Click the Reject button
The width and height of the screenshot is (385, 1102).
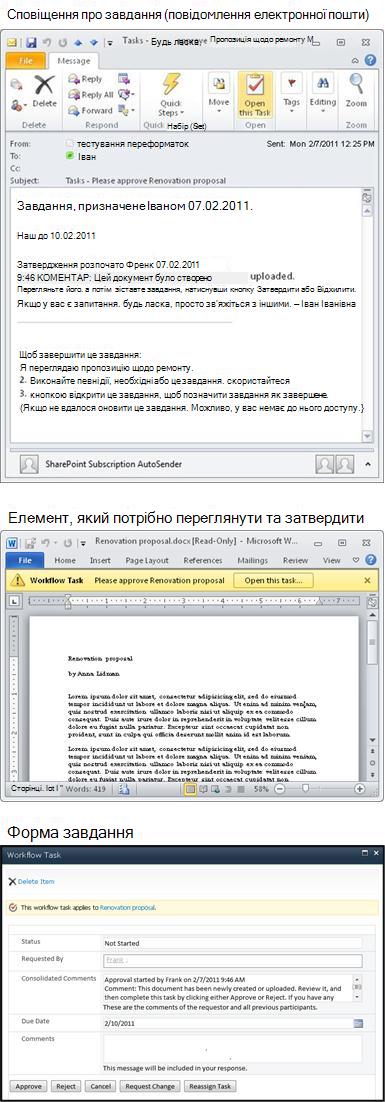click(67, 1086)
